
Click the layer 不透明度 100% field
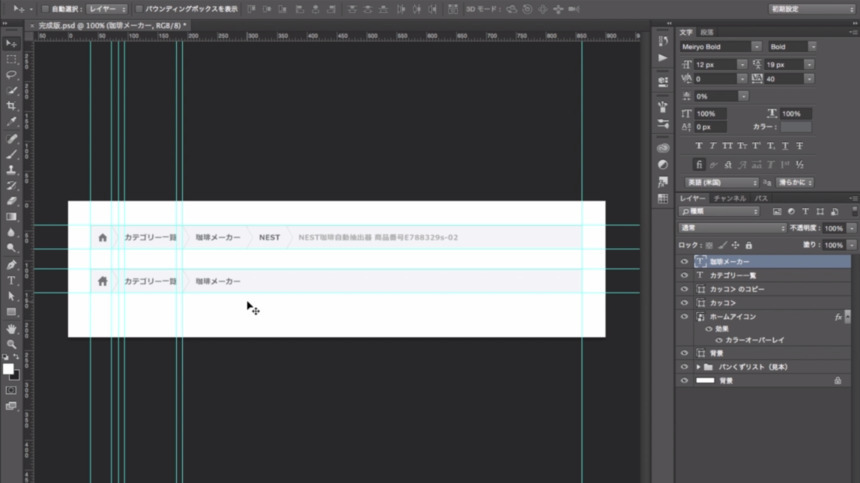(x=834, y=229)
